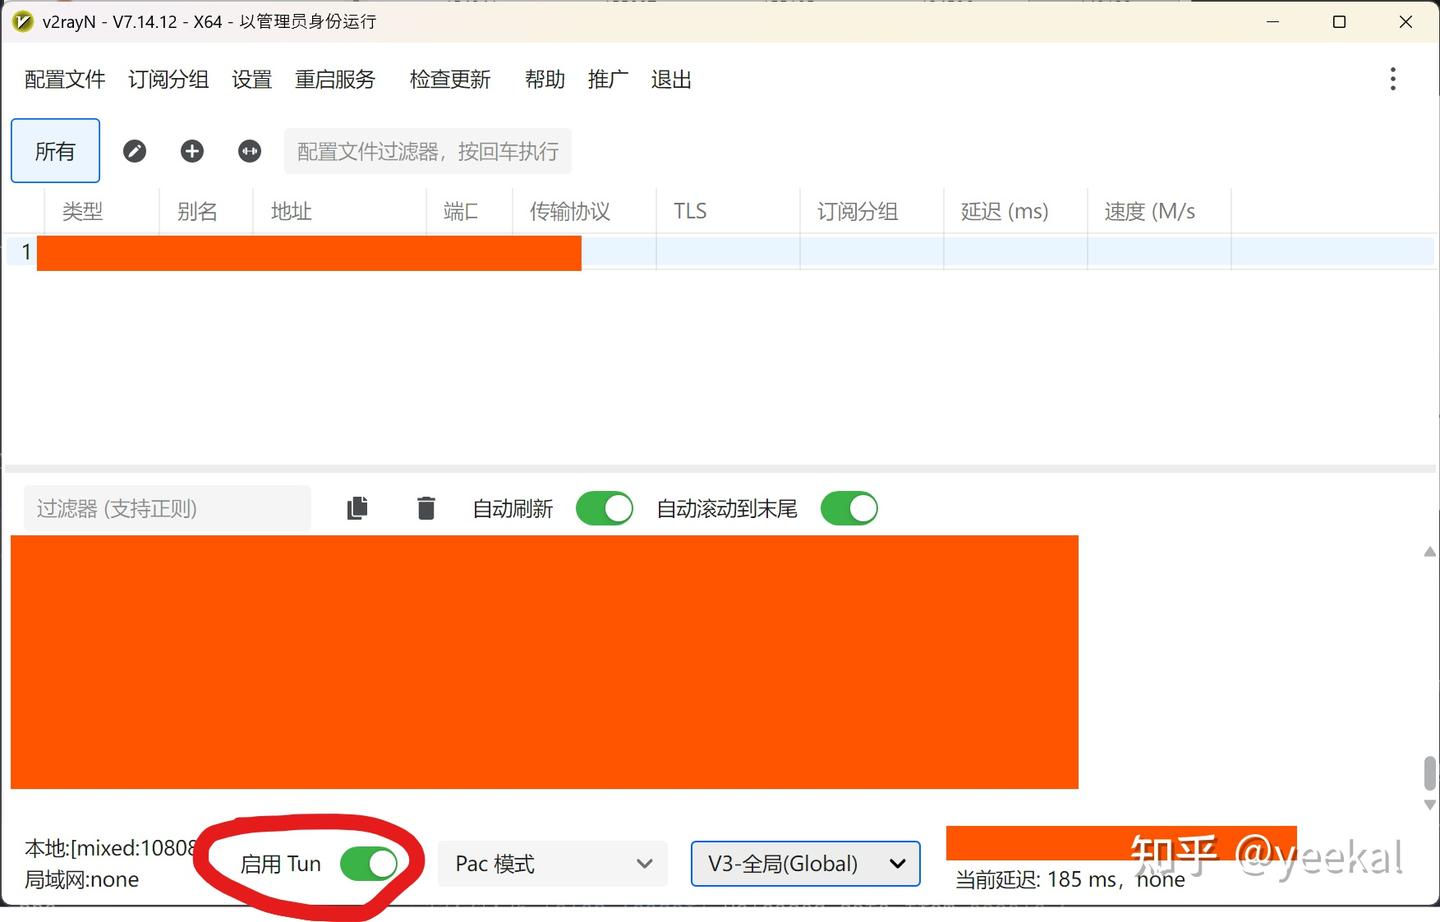Clear the log with the trash icon
The image size is (1440, 922).
click(x=426, y=508)
